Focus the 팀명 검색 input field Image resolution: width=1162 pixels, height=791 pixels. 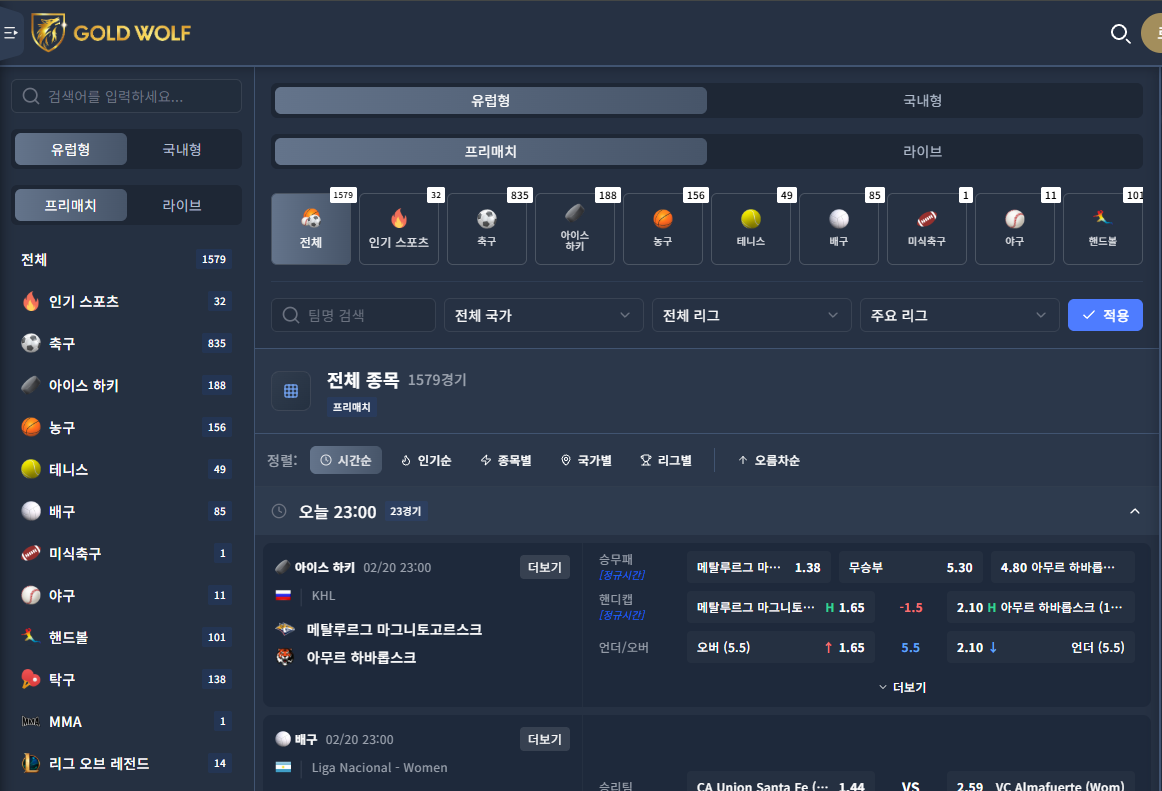(x=353, y=315)
